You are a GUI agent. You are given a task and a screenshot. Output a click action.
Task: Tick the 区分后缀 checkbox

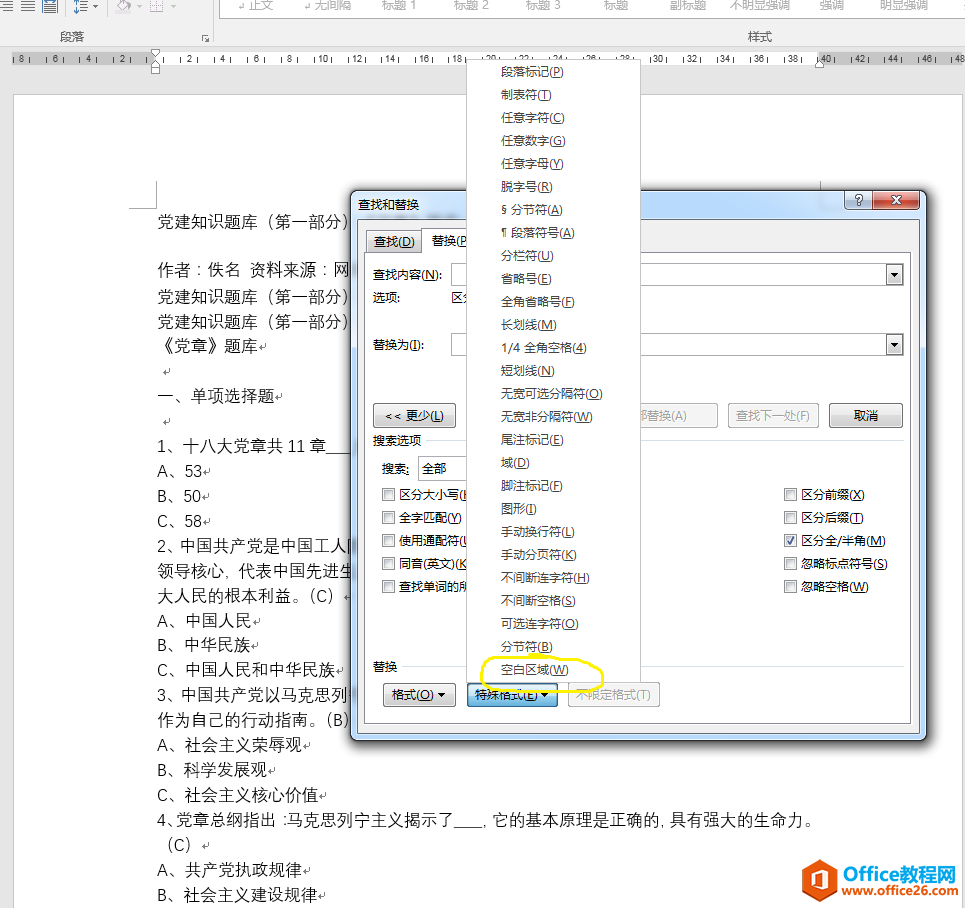[x=790, y=518]
